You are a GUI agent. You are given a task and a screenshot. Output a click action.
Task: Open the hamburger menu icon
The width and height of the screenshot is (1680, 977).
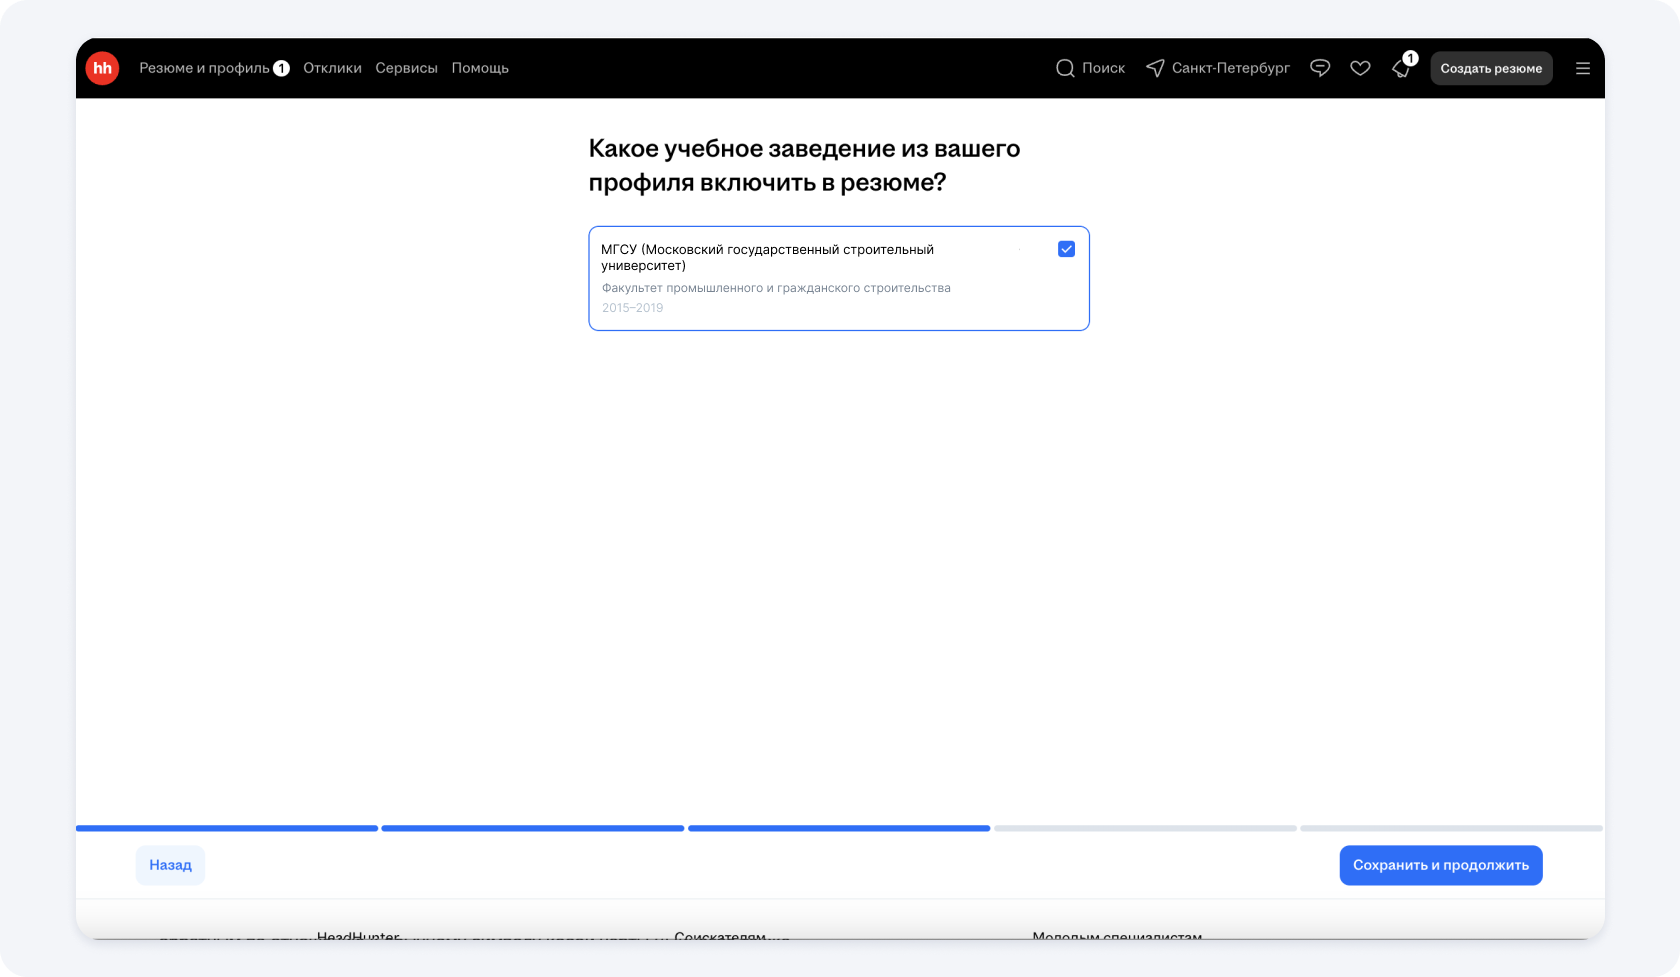coord(1582,68)
